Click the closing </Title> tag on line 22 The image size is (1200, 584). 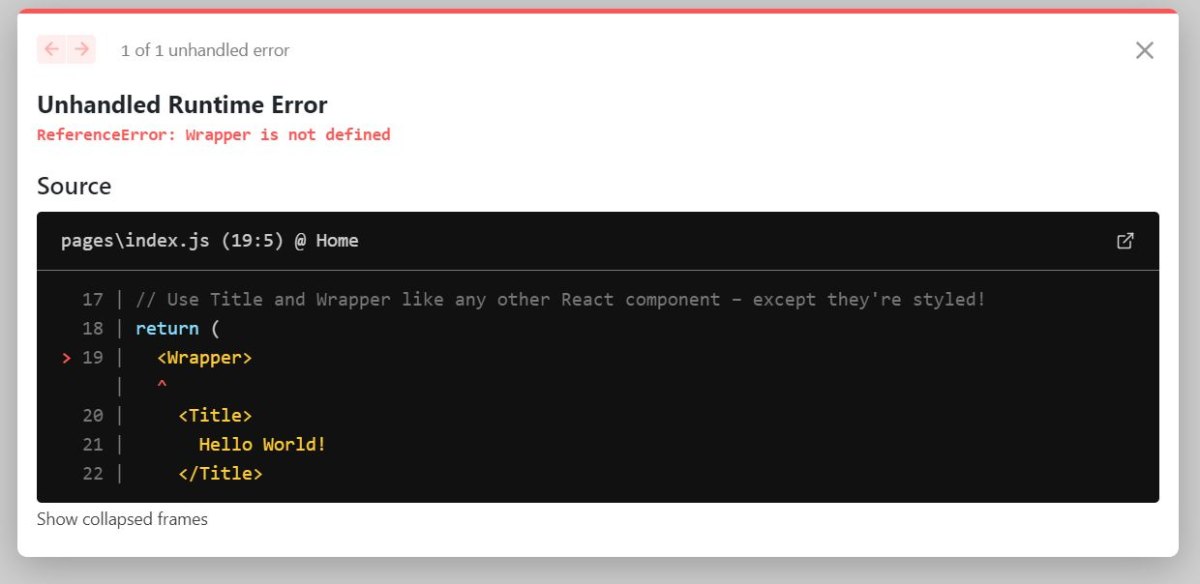point(220,473)
